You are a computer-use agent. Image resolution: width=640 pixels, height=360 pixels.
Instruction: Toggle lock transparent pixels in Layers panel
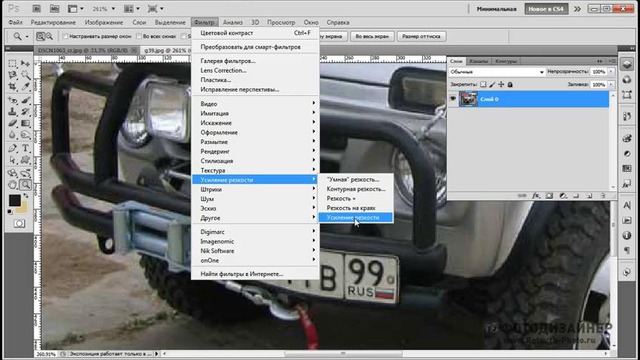click(x=483, y=84)
